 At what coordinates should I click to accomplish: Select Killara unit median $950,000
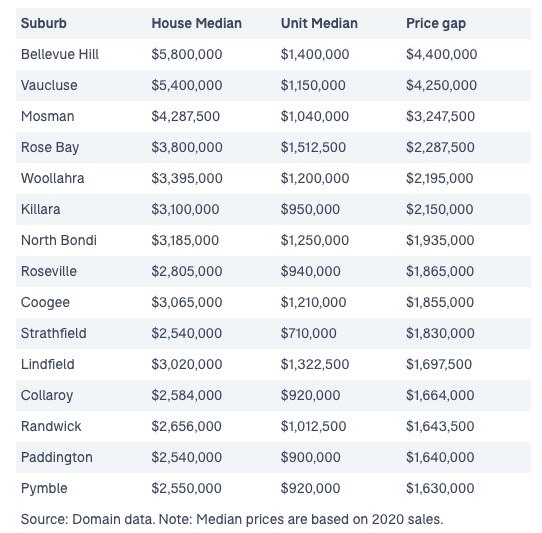(310, 209)
